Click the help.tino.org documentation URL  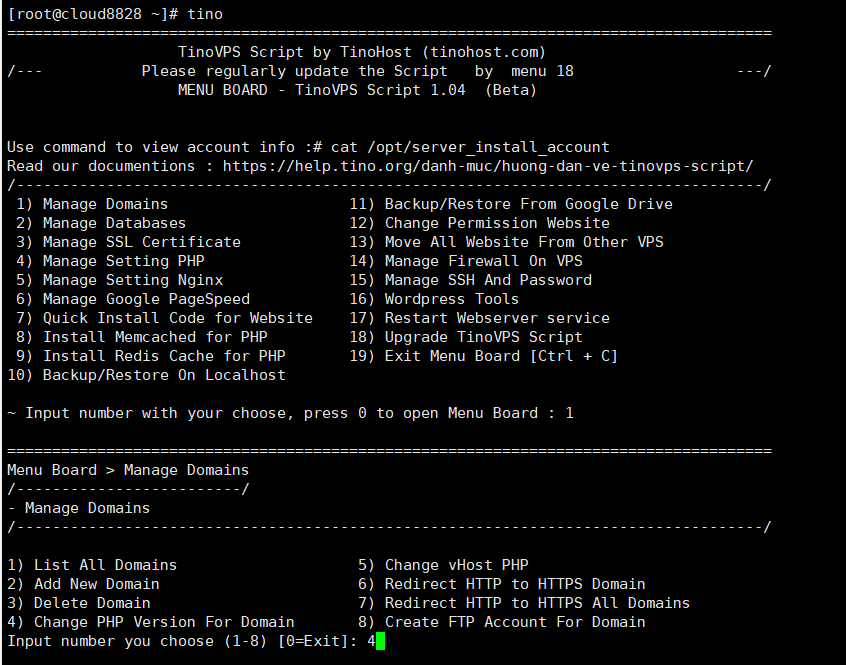coord(488,166)
